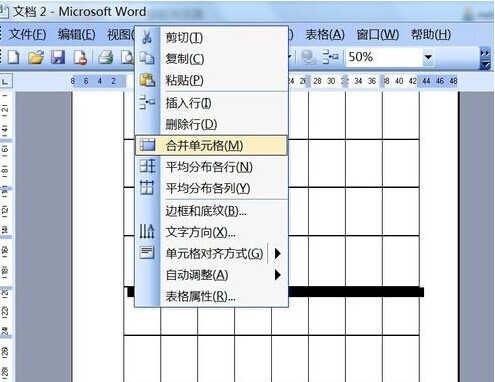
Task: Click the New blank document icon
Action: (x=14, y=57)
